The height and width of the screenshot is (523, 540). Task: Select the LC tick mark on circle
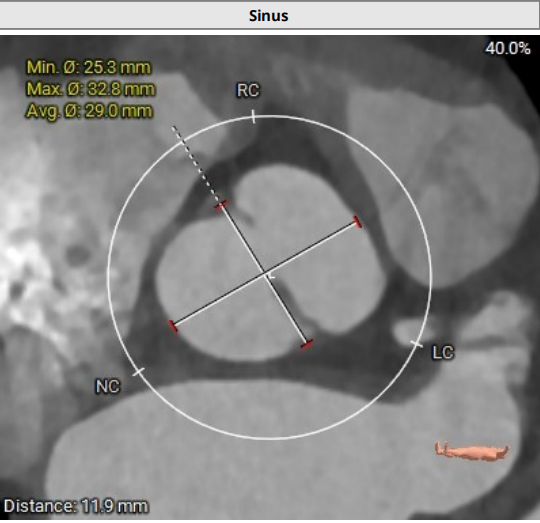[417, 344]
